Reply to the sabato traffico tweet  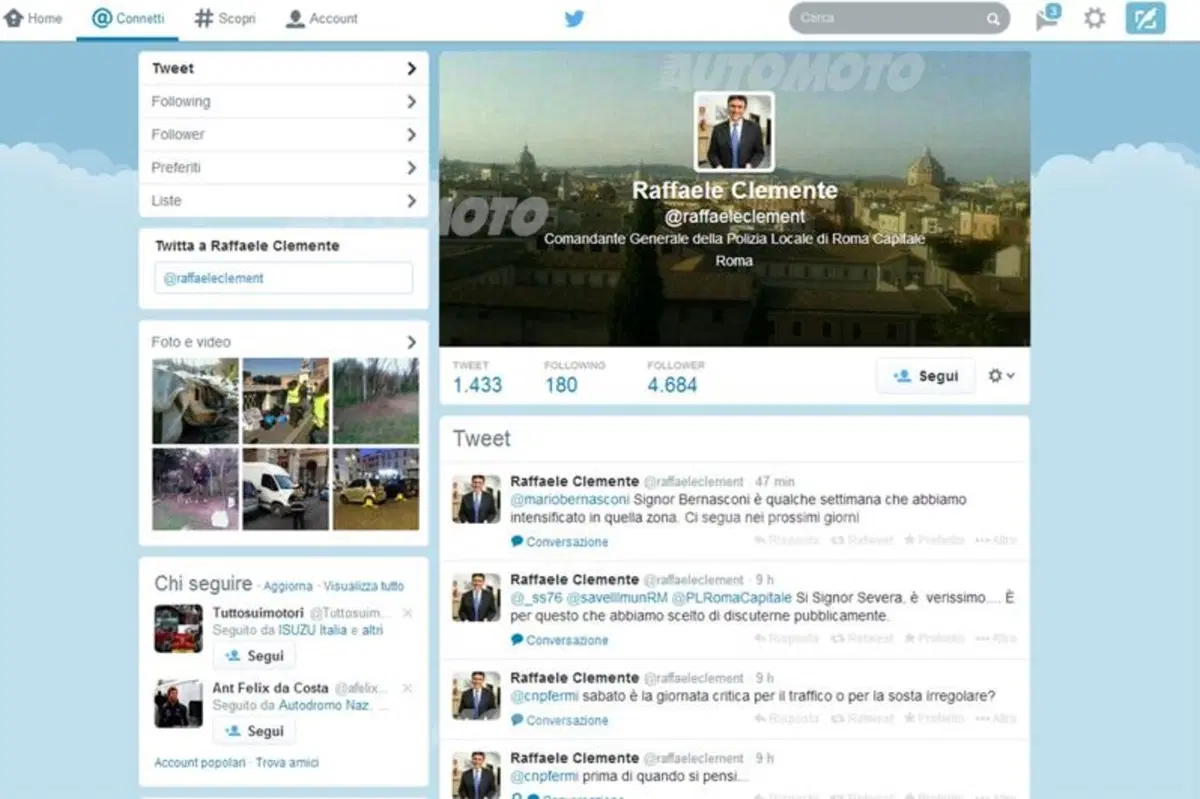pos(786,718)
